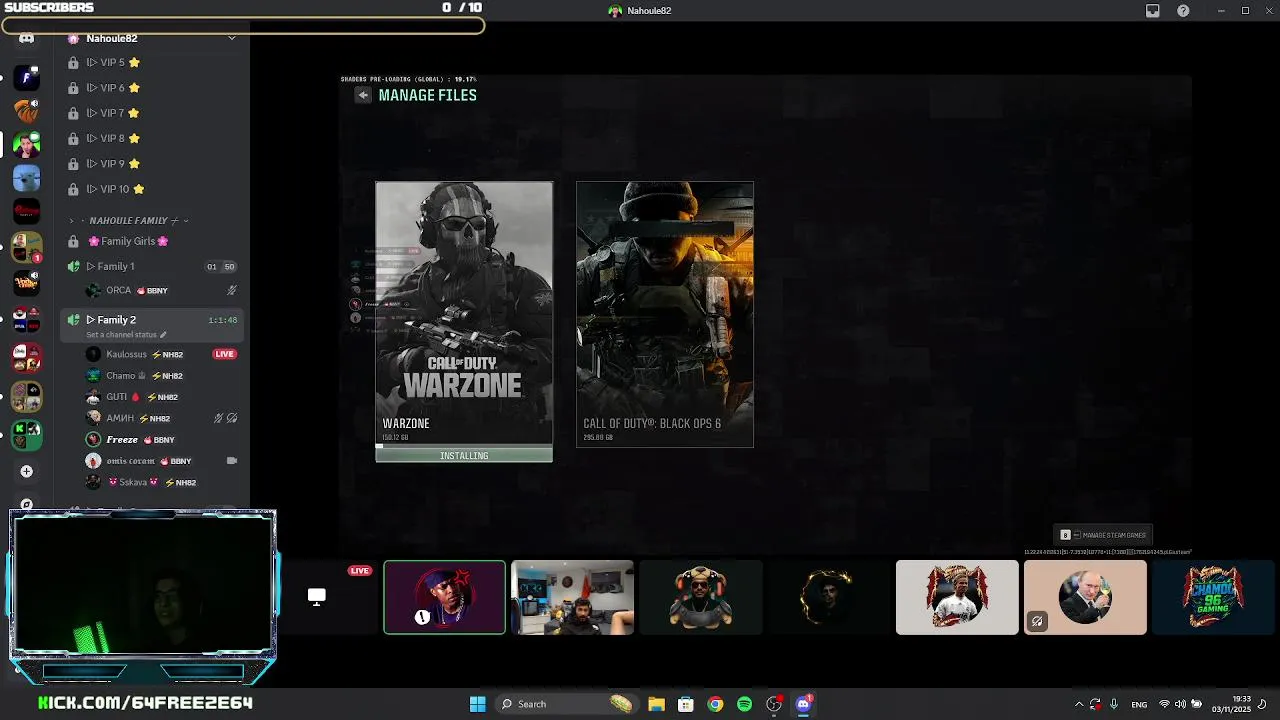This screenshot has height=720, width=1280.
Task: Select the footballer avatar participant tile
Action: [957, 597]
